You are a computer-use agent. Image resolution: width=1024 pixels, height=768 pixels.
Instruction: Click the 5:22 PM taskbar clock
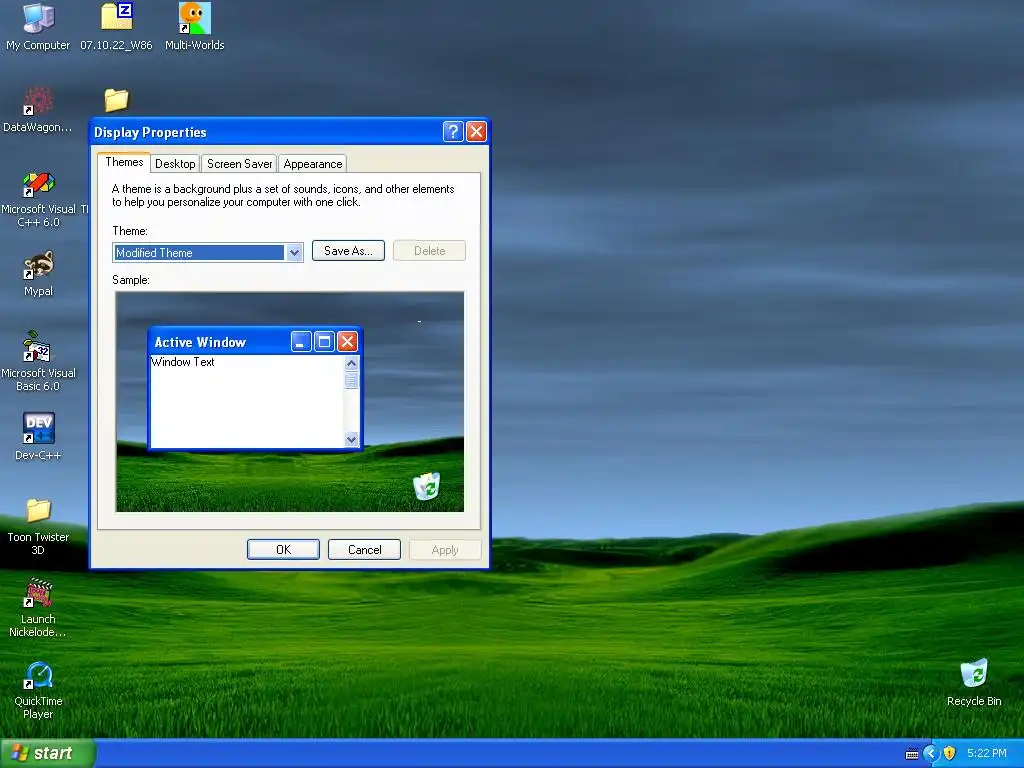(987, 753)
